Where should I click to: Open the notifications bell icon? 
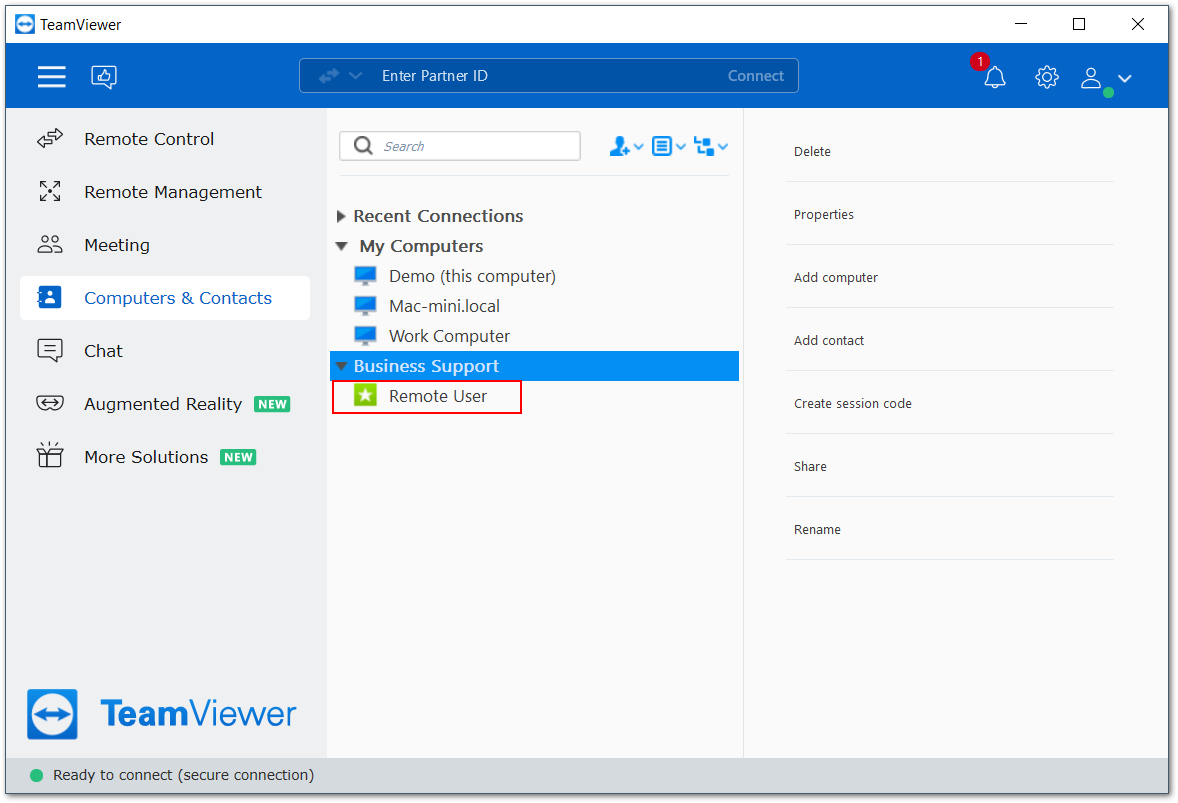tap(995, 77)
